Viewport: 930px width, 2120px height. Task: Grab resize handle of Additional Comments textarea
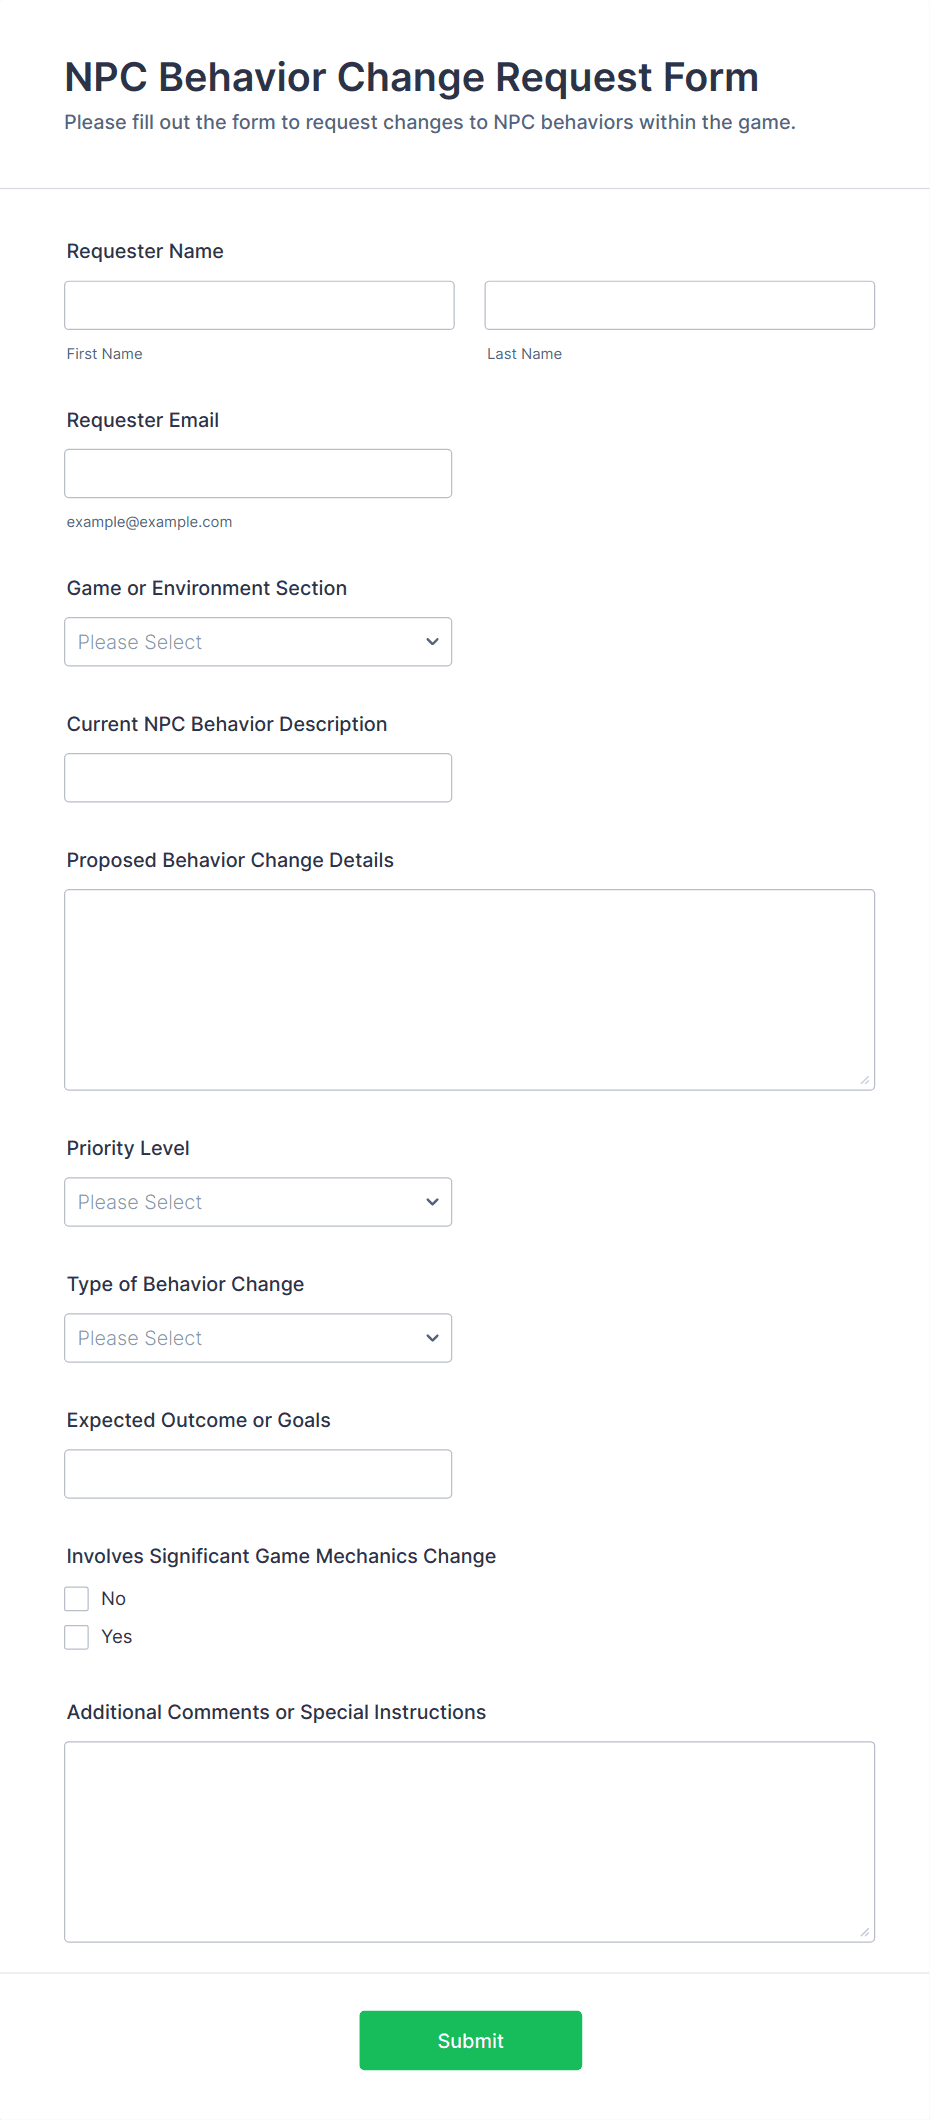pyautogui.click(x=865, y=1932)
